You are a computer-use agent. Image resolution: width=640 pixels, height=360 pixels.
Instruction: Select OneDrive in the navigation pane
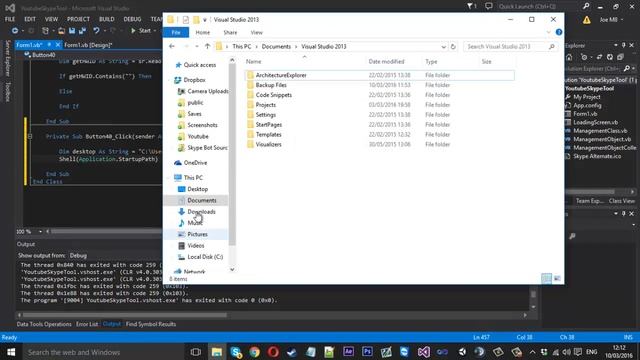pyautogui.click(x=195, y=162)
